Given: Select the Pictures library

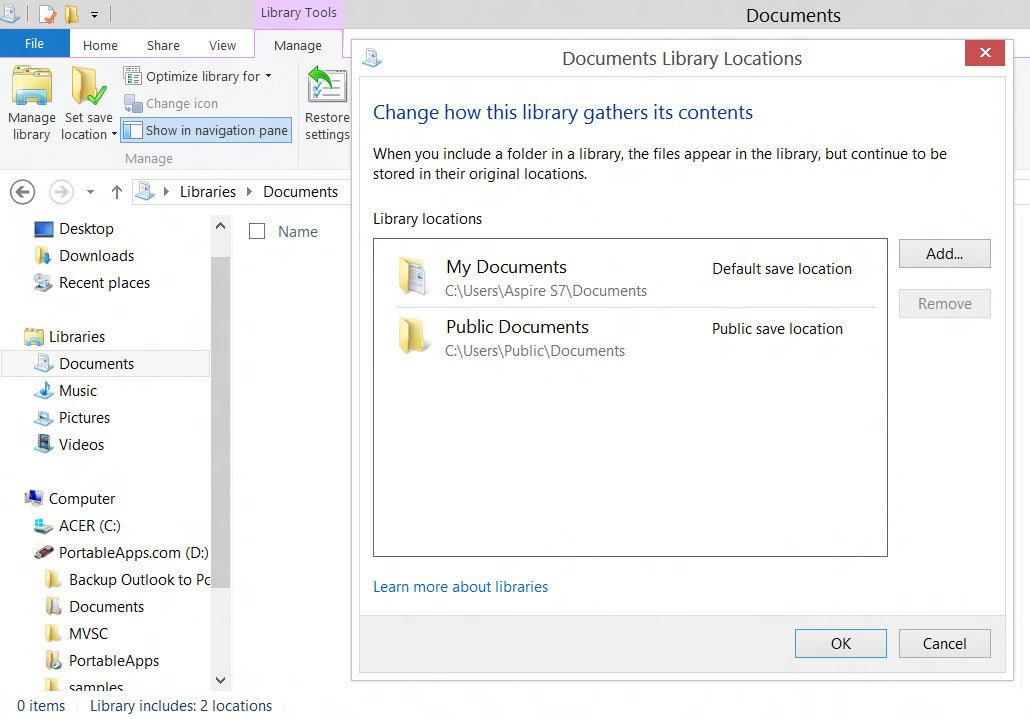Looking at the screenshot, I should pyautogui.click(x=84, y=418).
